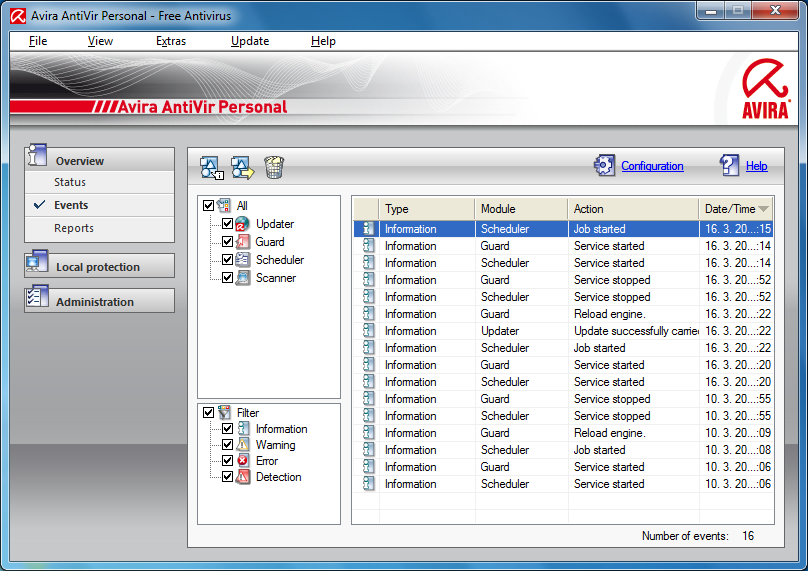Open the Extras menu
The image size is (808, 571).
[x=171, y=41]
